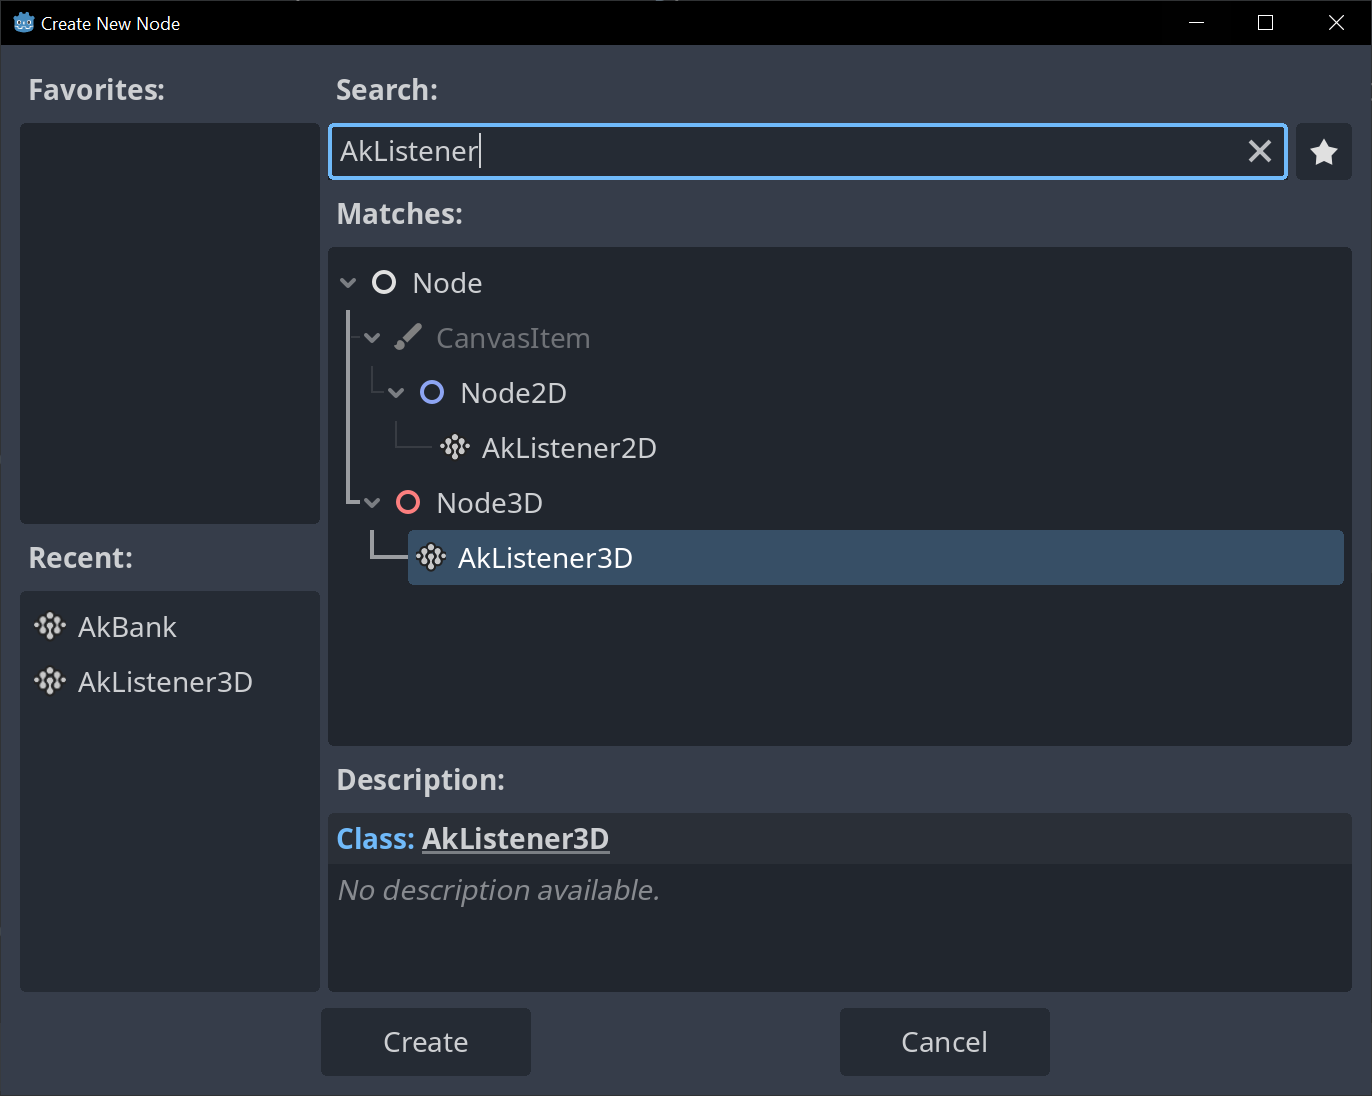The width and height of the screenshot is (1372, 1096).
Task: Click AkBank icon in Recent list
Action: pyautogui.click(x=49, y=626)
